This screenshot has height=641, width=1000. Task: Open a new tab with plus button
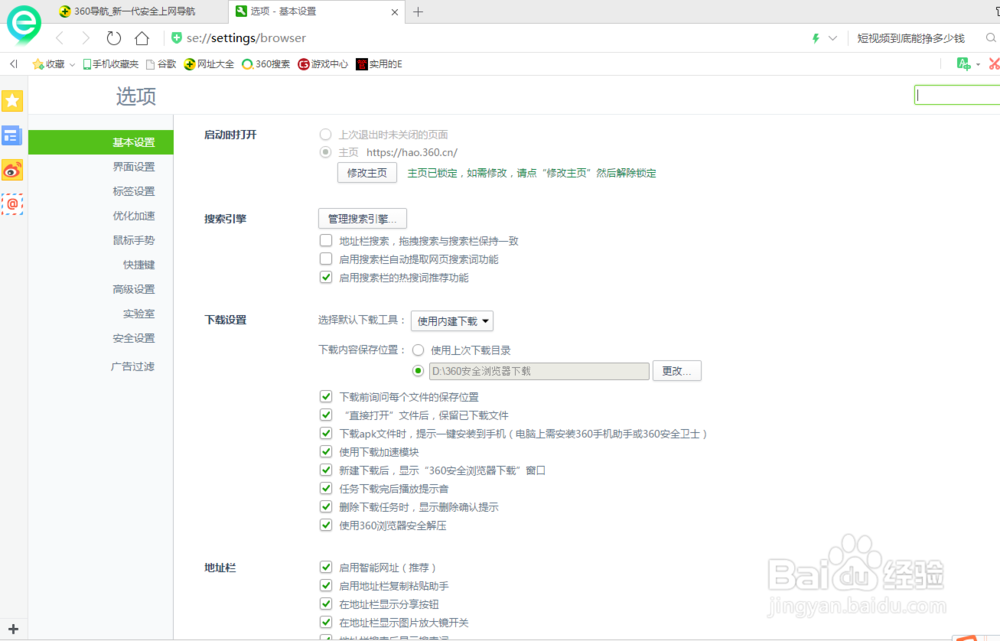[x=418, y=11]
